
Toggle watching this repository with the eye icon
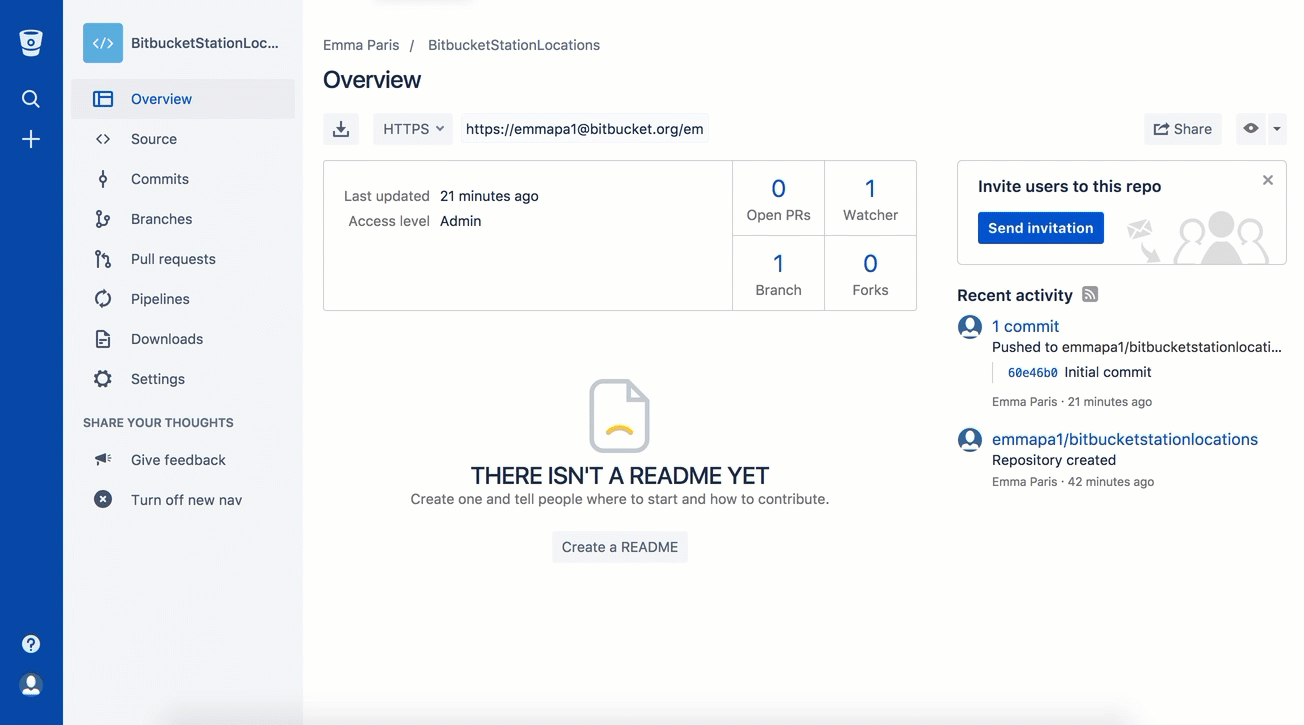coord(1250,128)
